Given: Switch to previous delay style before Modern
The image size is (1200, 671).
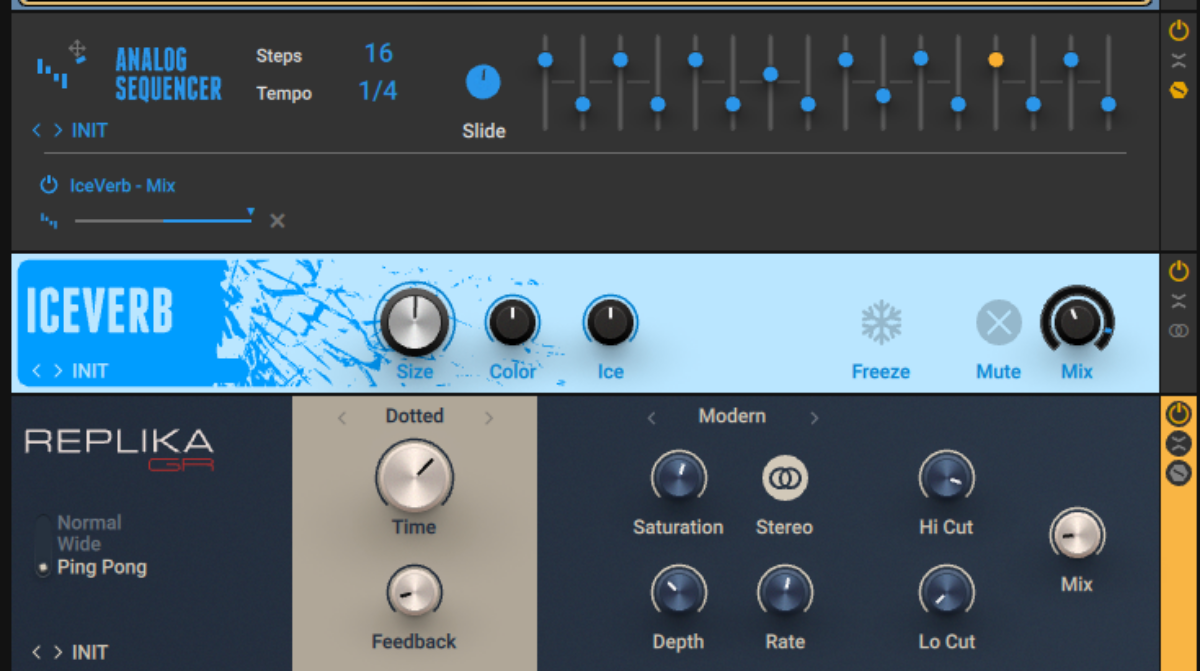Looking at the screenshot, I should click(652, 418).
